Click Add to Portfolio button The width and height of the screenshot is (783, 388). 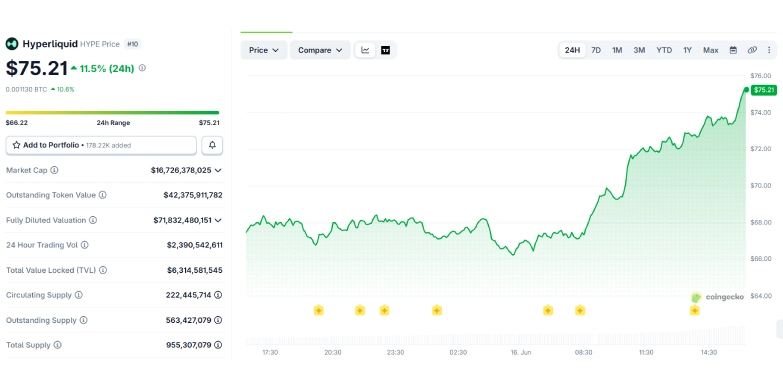101,145
